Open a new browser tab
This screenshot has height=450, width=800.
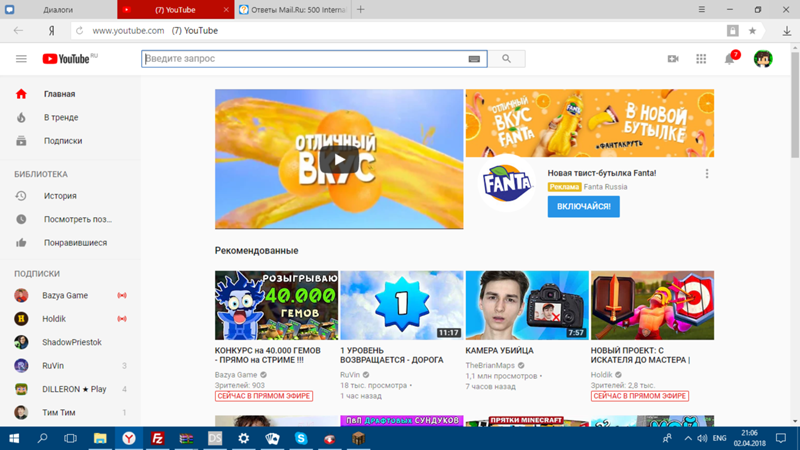(x=361, y=10)
